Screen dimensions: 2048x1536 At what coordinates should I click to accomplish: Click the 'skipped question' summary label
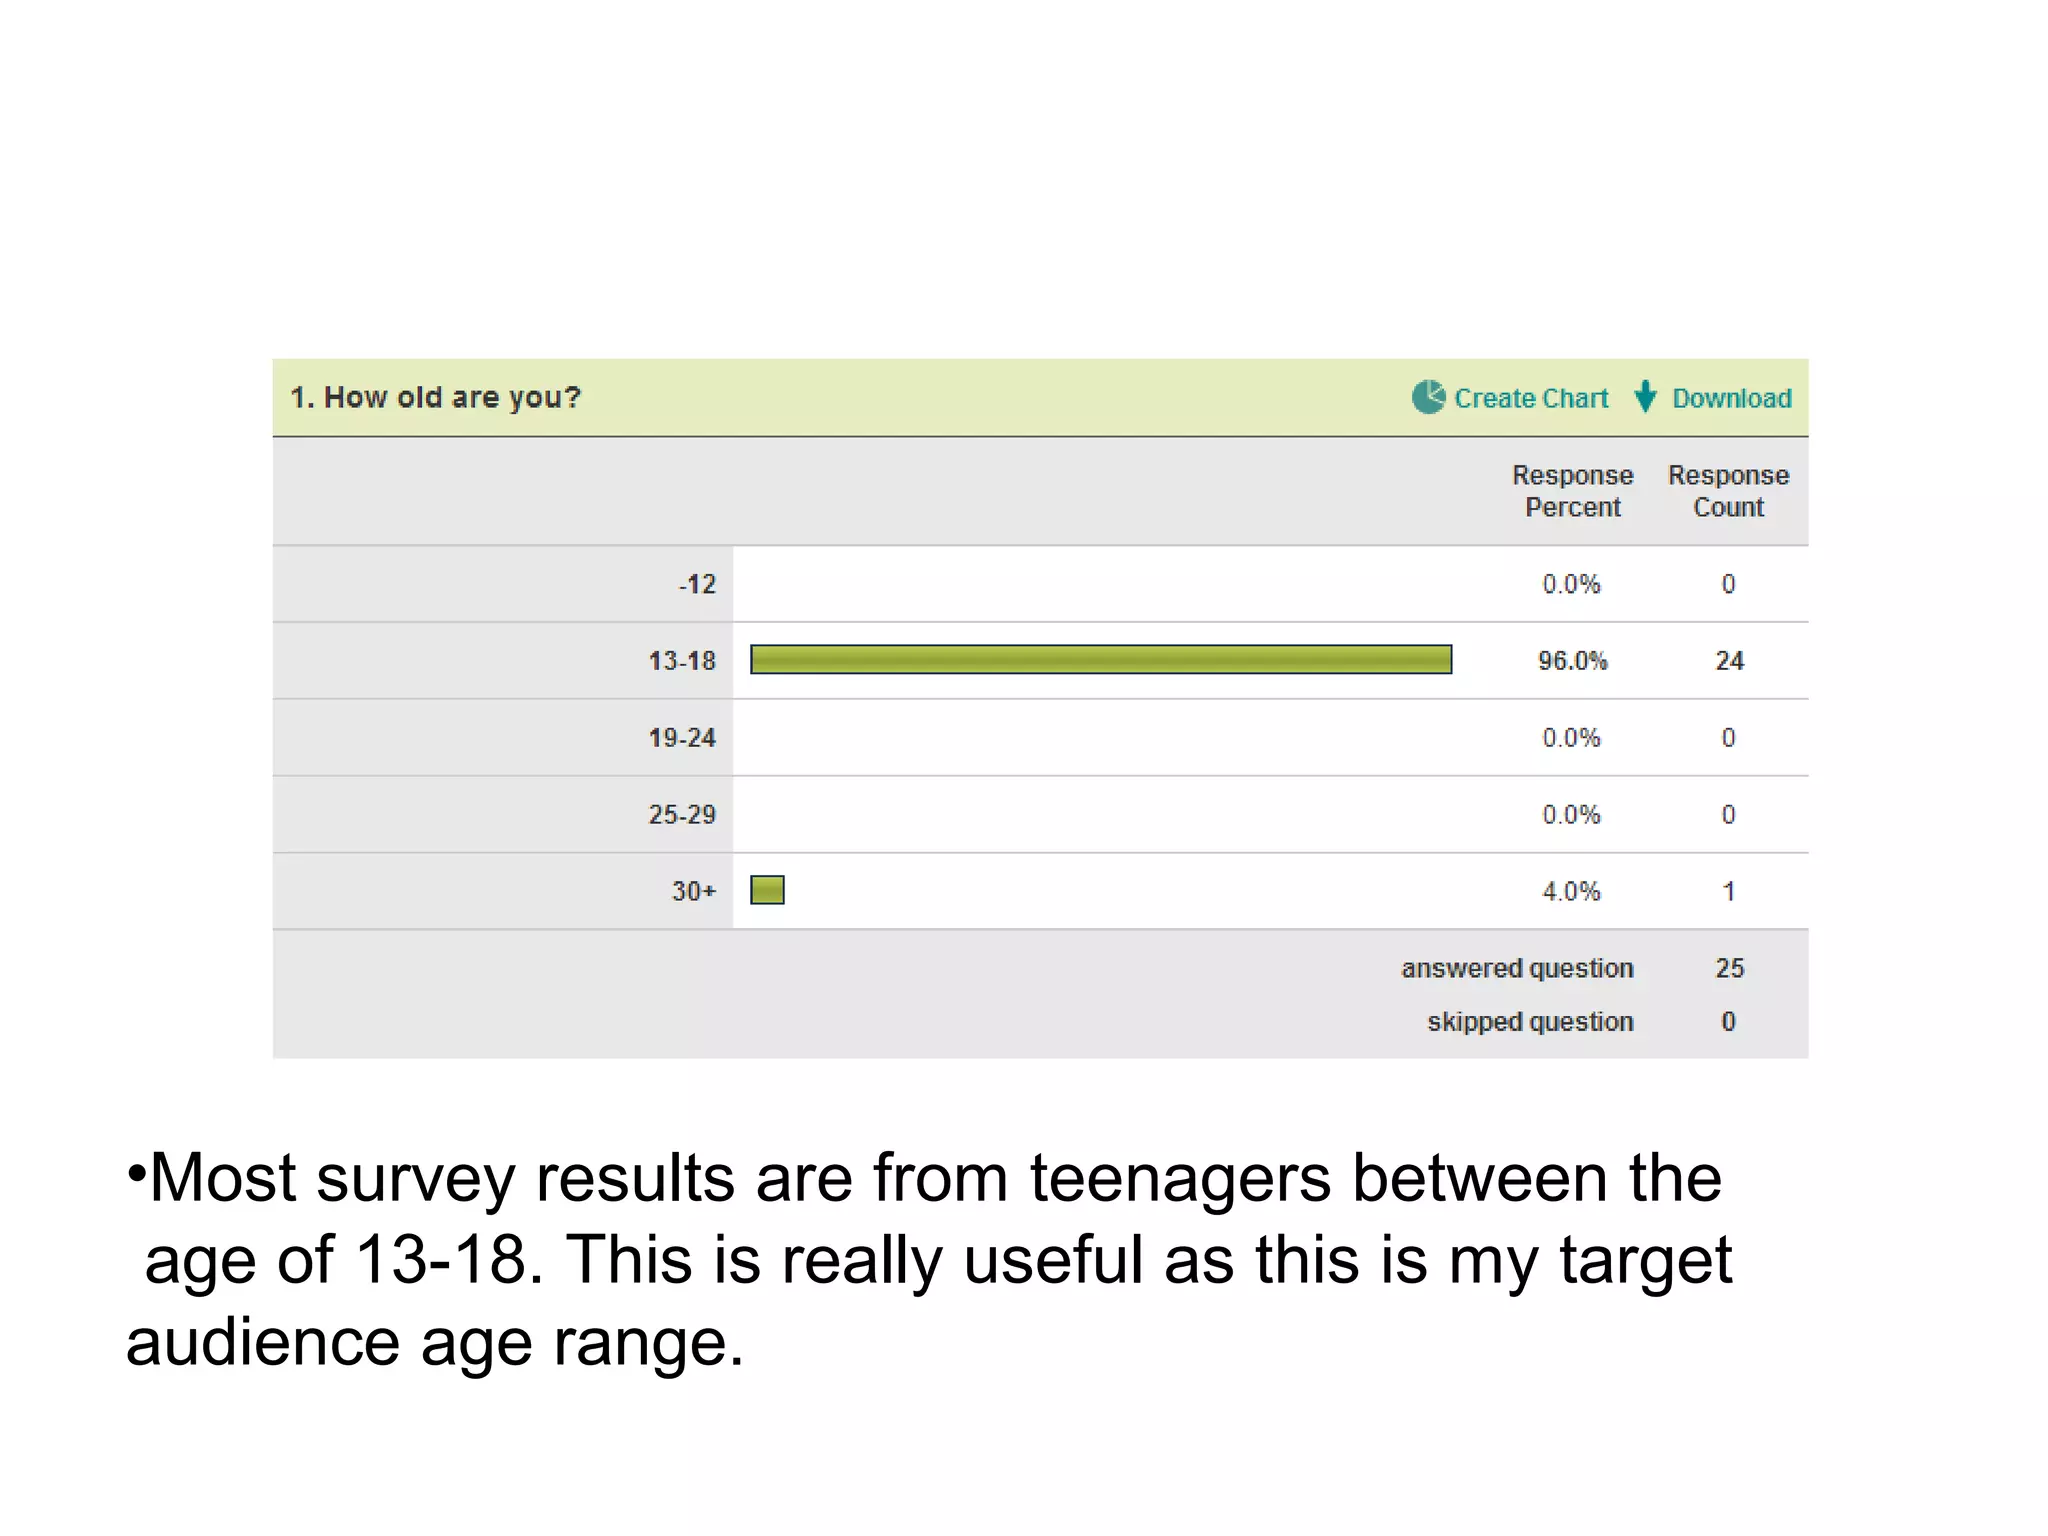[1530, 1022]
